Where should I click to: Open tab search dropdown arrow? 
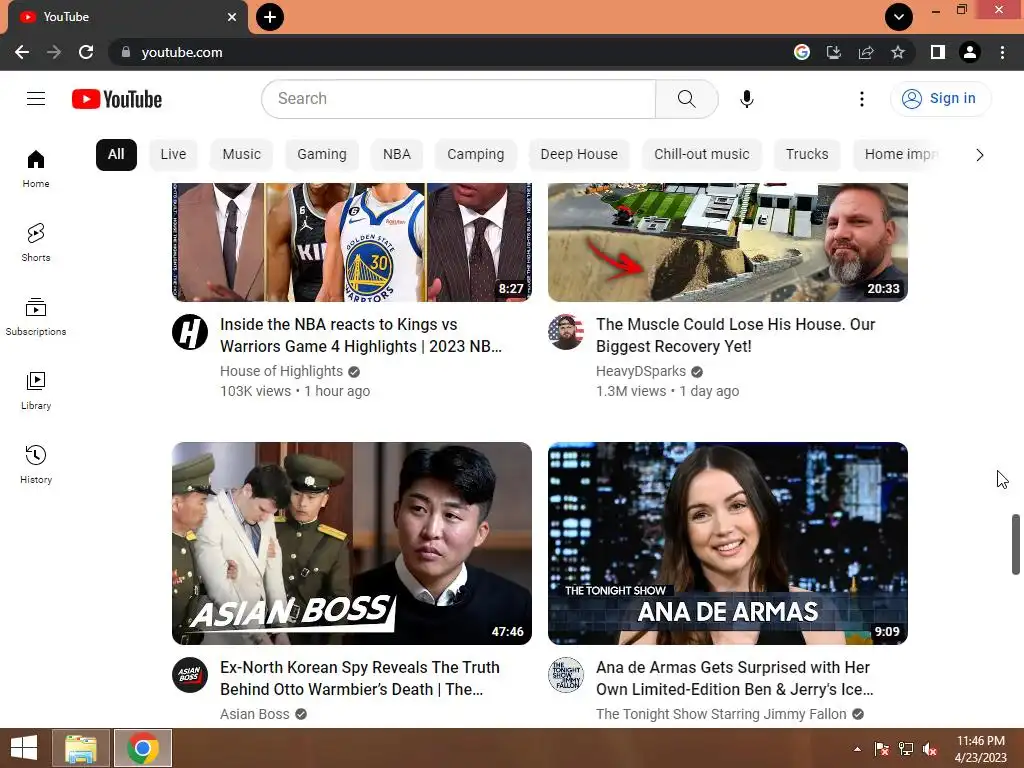tap(899, 17)
